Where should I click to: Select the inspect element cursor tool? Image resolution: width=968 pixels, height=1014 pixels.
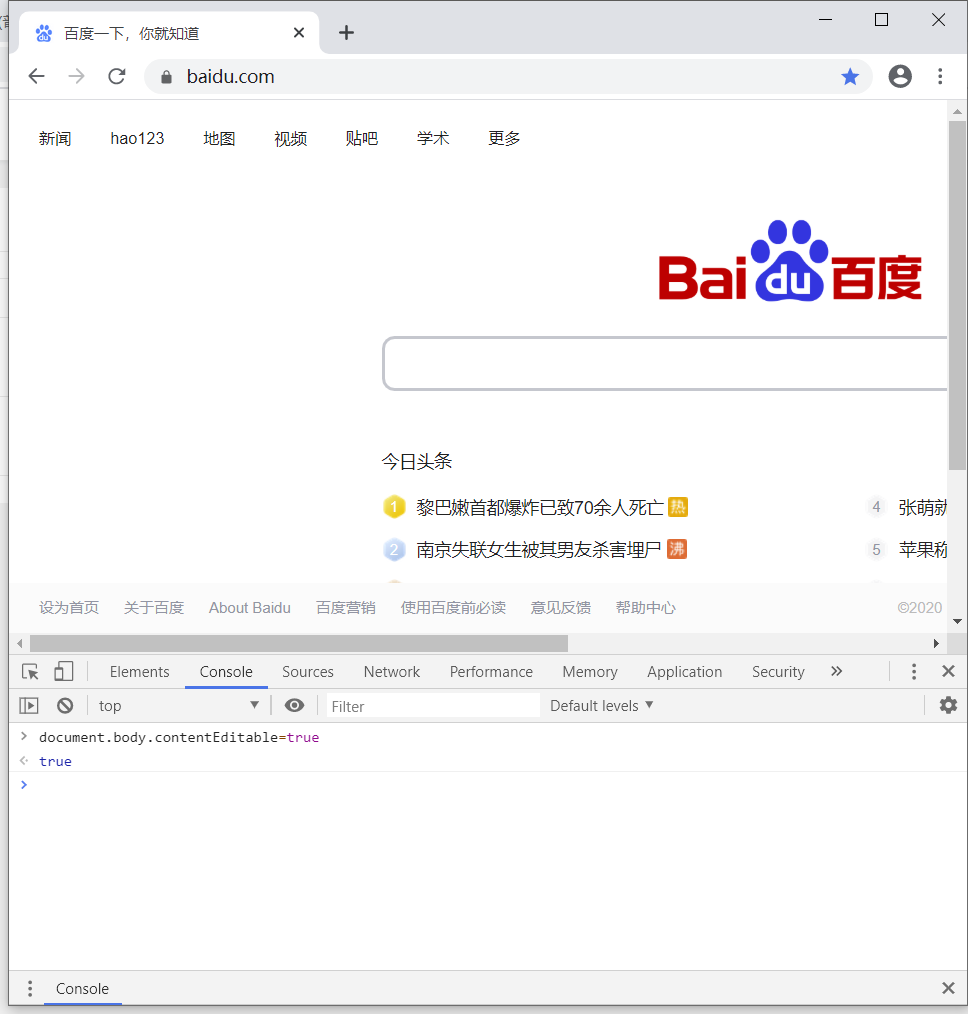(28, 671)
